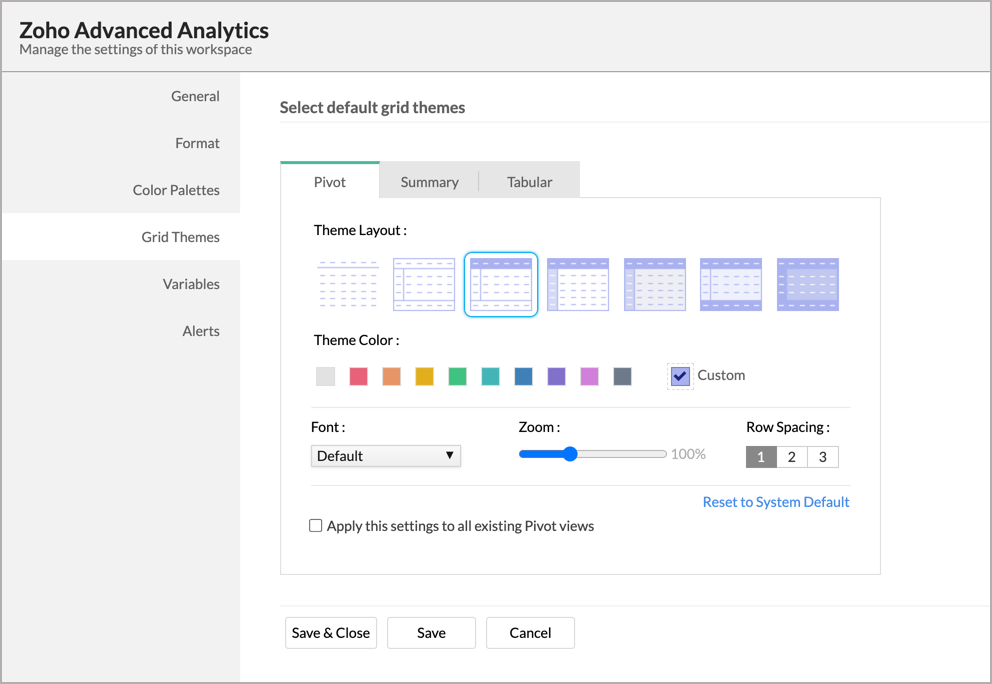Viewport: 992px width, 684px height.
Task: Pick the blue theme color swatch
Action: coord(523,376)
